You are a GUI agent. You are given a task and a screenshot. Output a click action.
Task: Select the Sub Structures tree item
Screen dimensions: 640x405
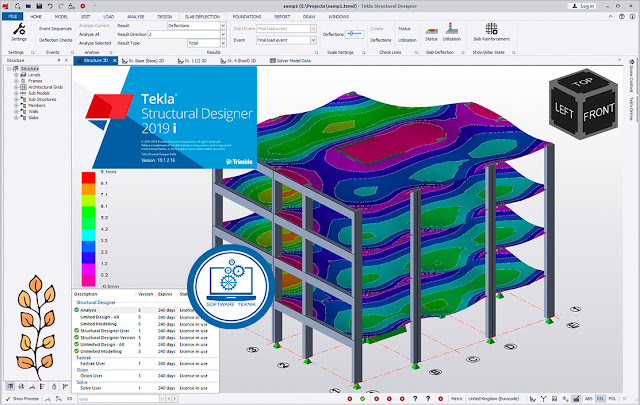(42, 100)
